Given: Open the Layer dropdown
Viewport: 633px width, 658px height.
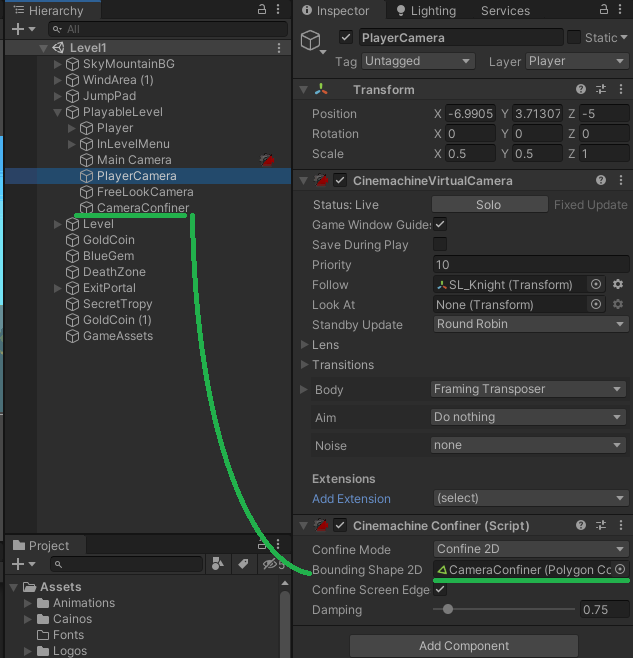Looking at the screenshot, I should (577, 61).
